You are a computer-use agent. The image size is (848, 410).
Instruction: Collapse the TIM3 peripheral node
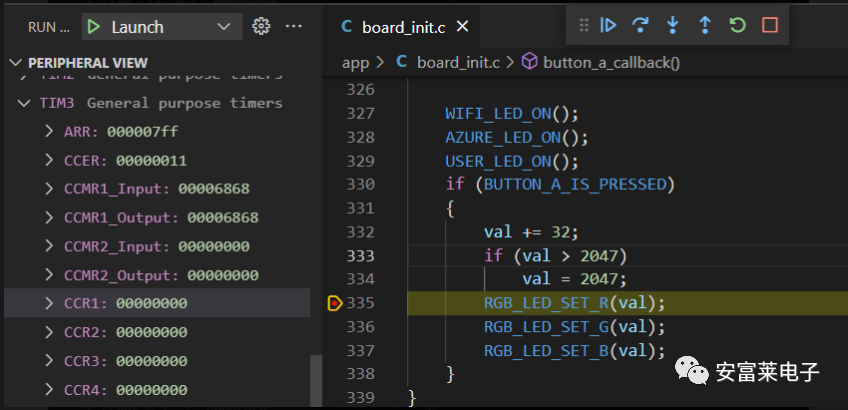(x=24, y=103)
